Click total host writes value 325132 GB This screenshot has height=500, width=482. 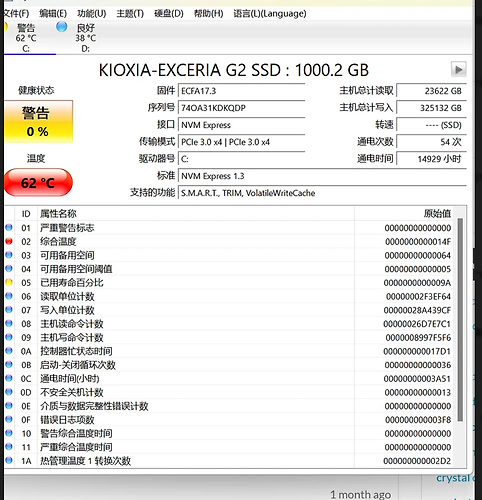[431, 108]
